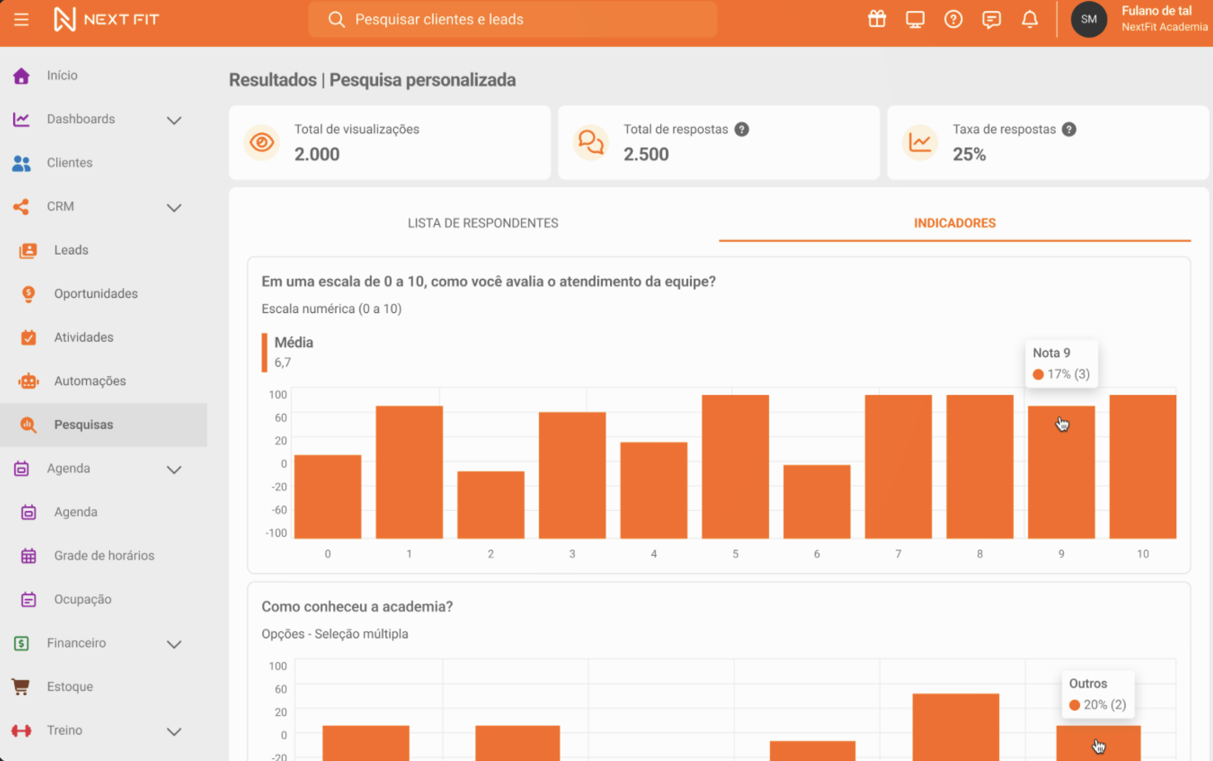Viewport: 1213px width, 761px height.
Task: Click the Taxa de respostas help icon
Action: (x=1069, y=129)
